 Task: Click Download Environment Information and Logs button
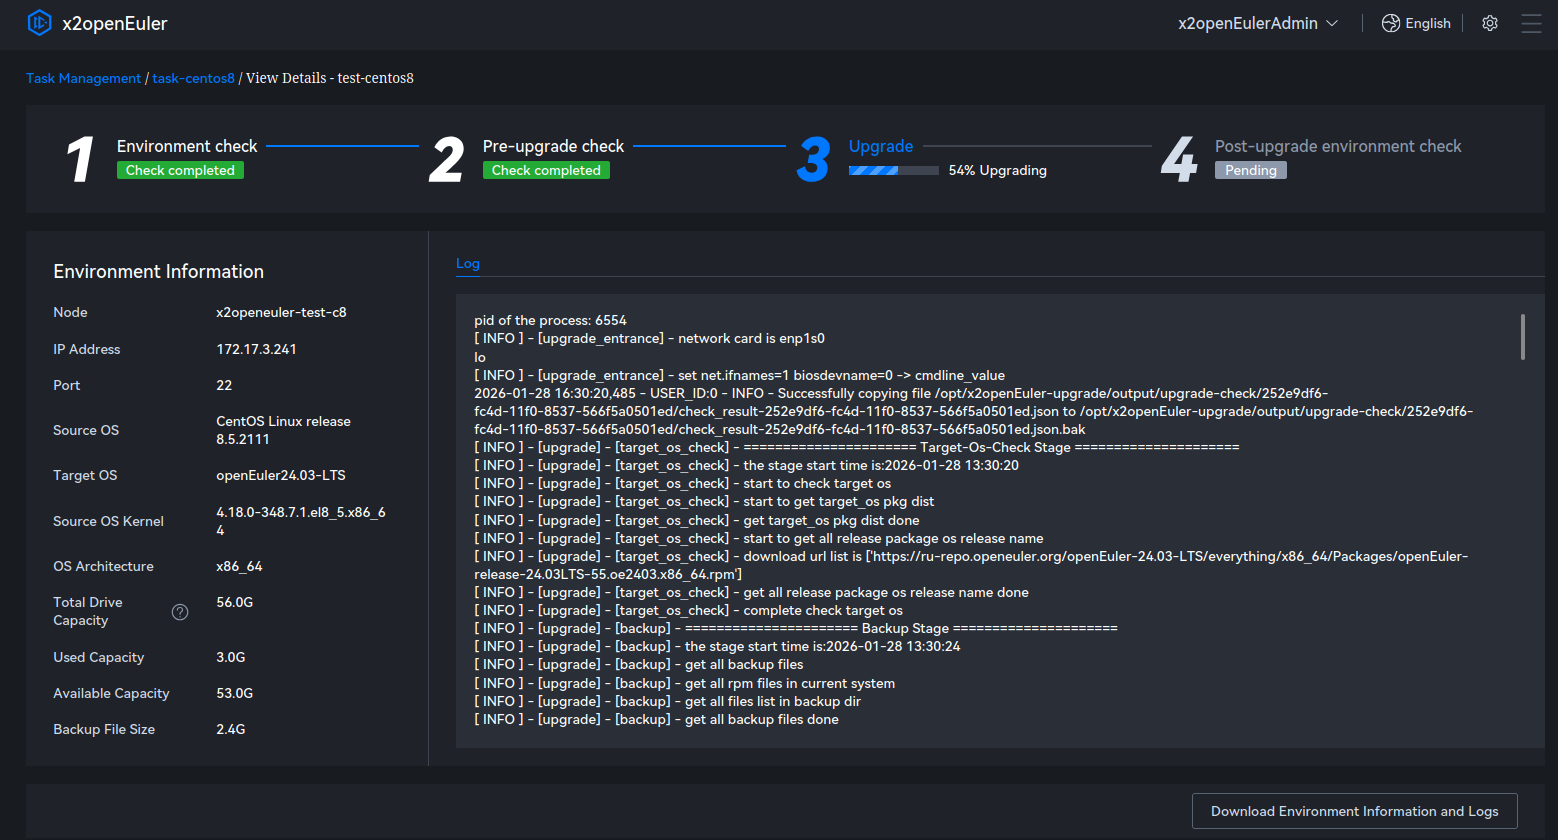click(x=1354, y=811)
